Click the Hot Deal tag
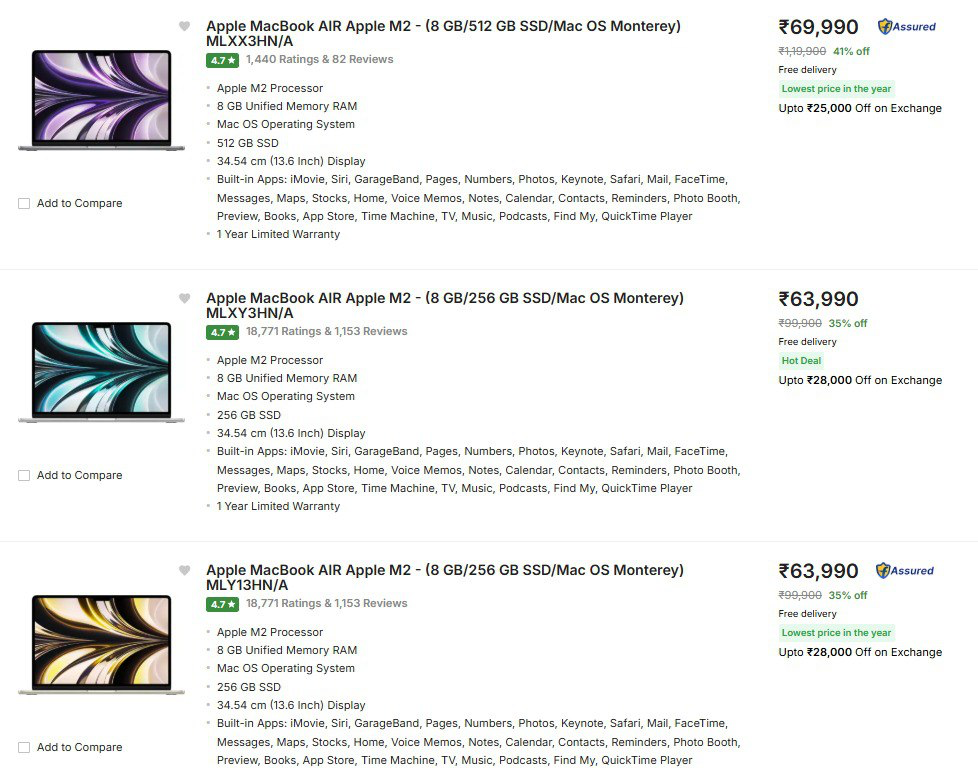978x772 pixels. [x=801, y=361]
